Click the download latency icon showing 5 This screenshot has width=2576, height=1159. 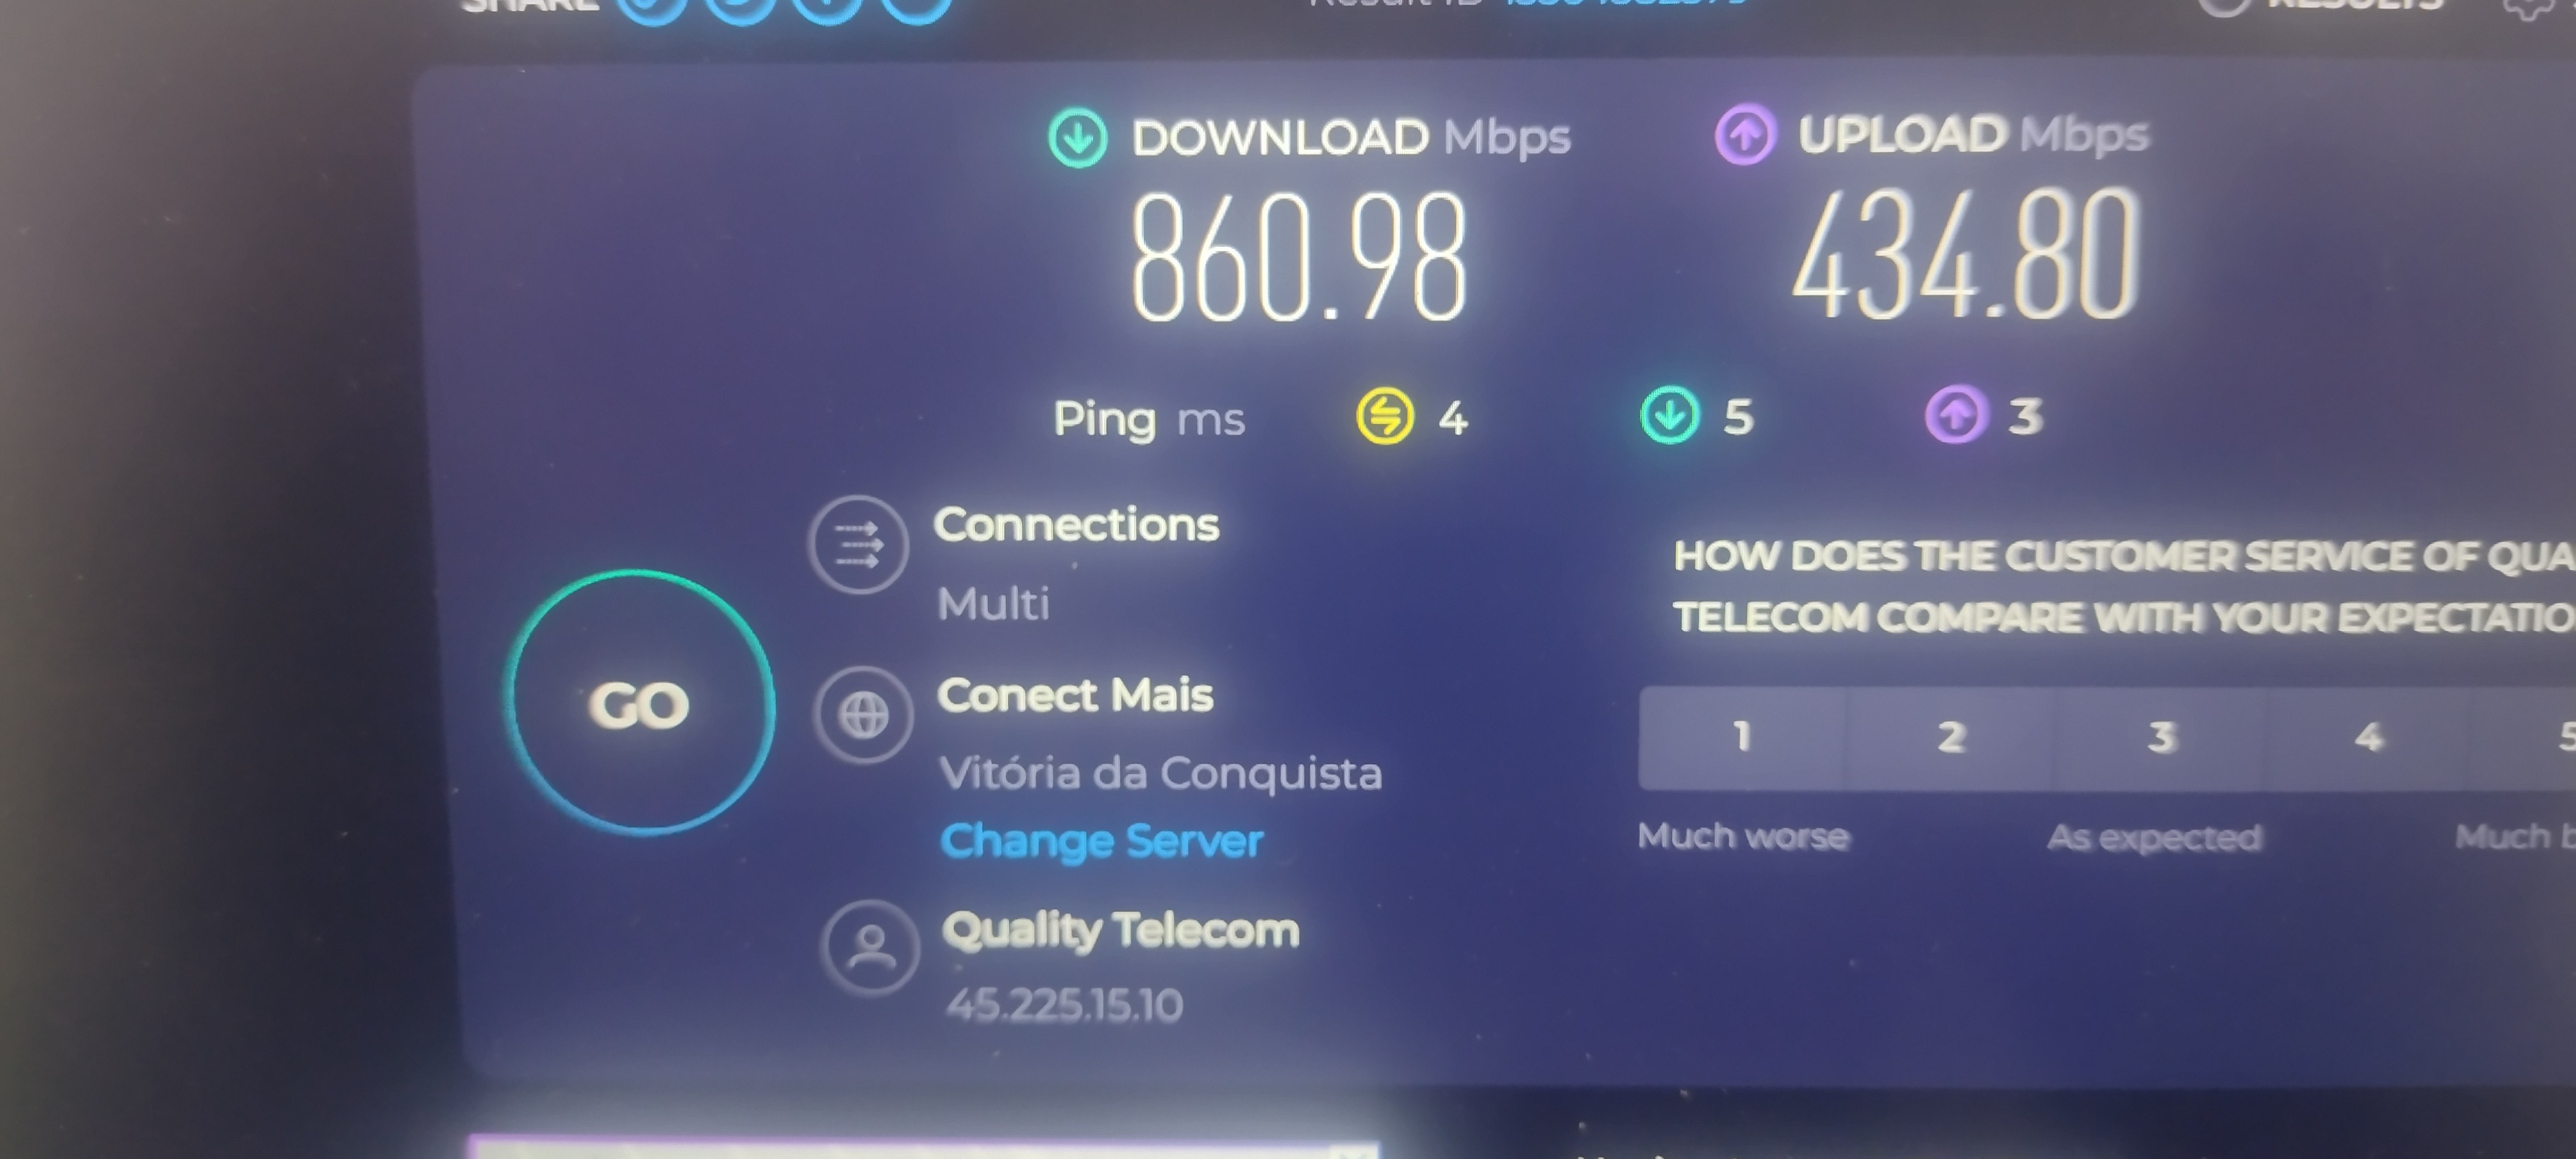1669,415
